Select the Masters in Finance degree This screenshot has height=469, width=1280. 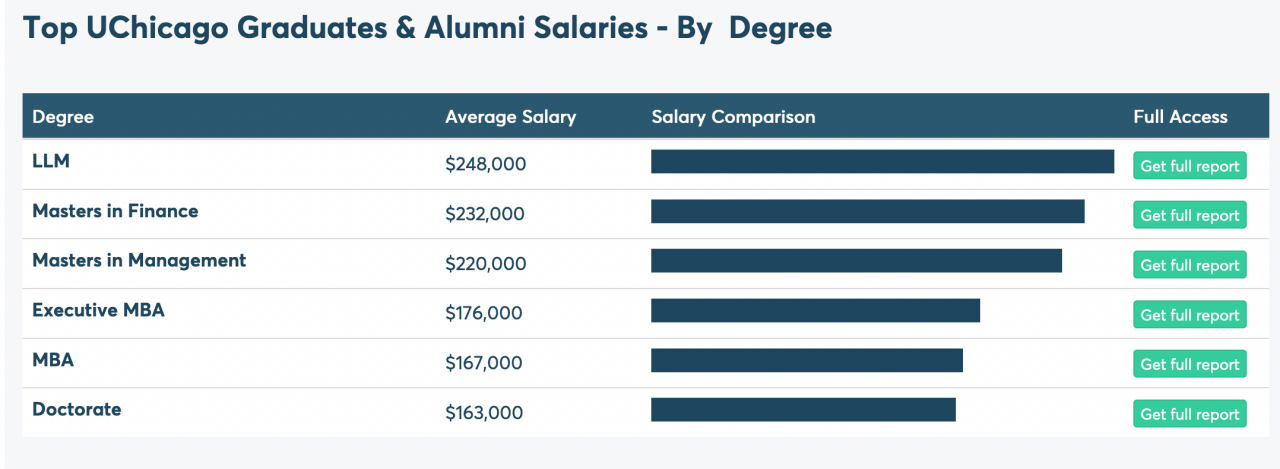[x=115, y=211]
